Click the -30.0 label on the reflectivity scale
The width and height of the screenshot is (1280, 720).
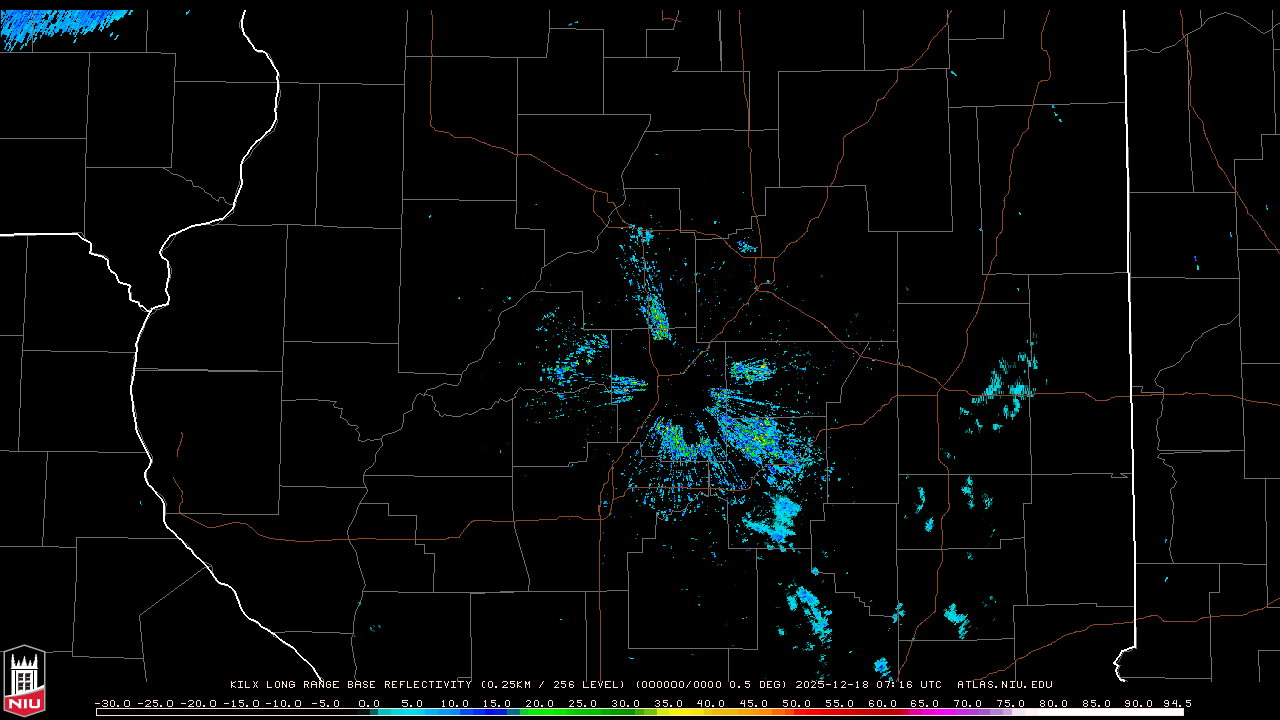click(111, 703)
